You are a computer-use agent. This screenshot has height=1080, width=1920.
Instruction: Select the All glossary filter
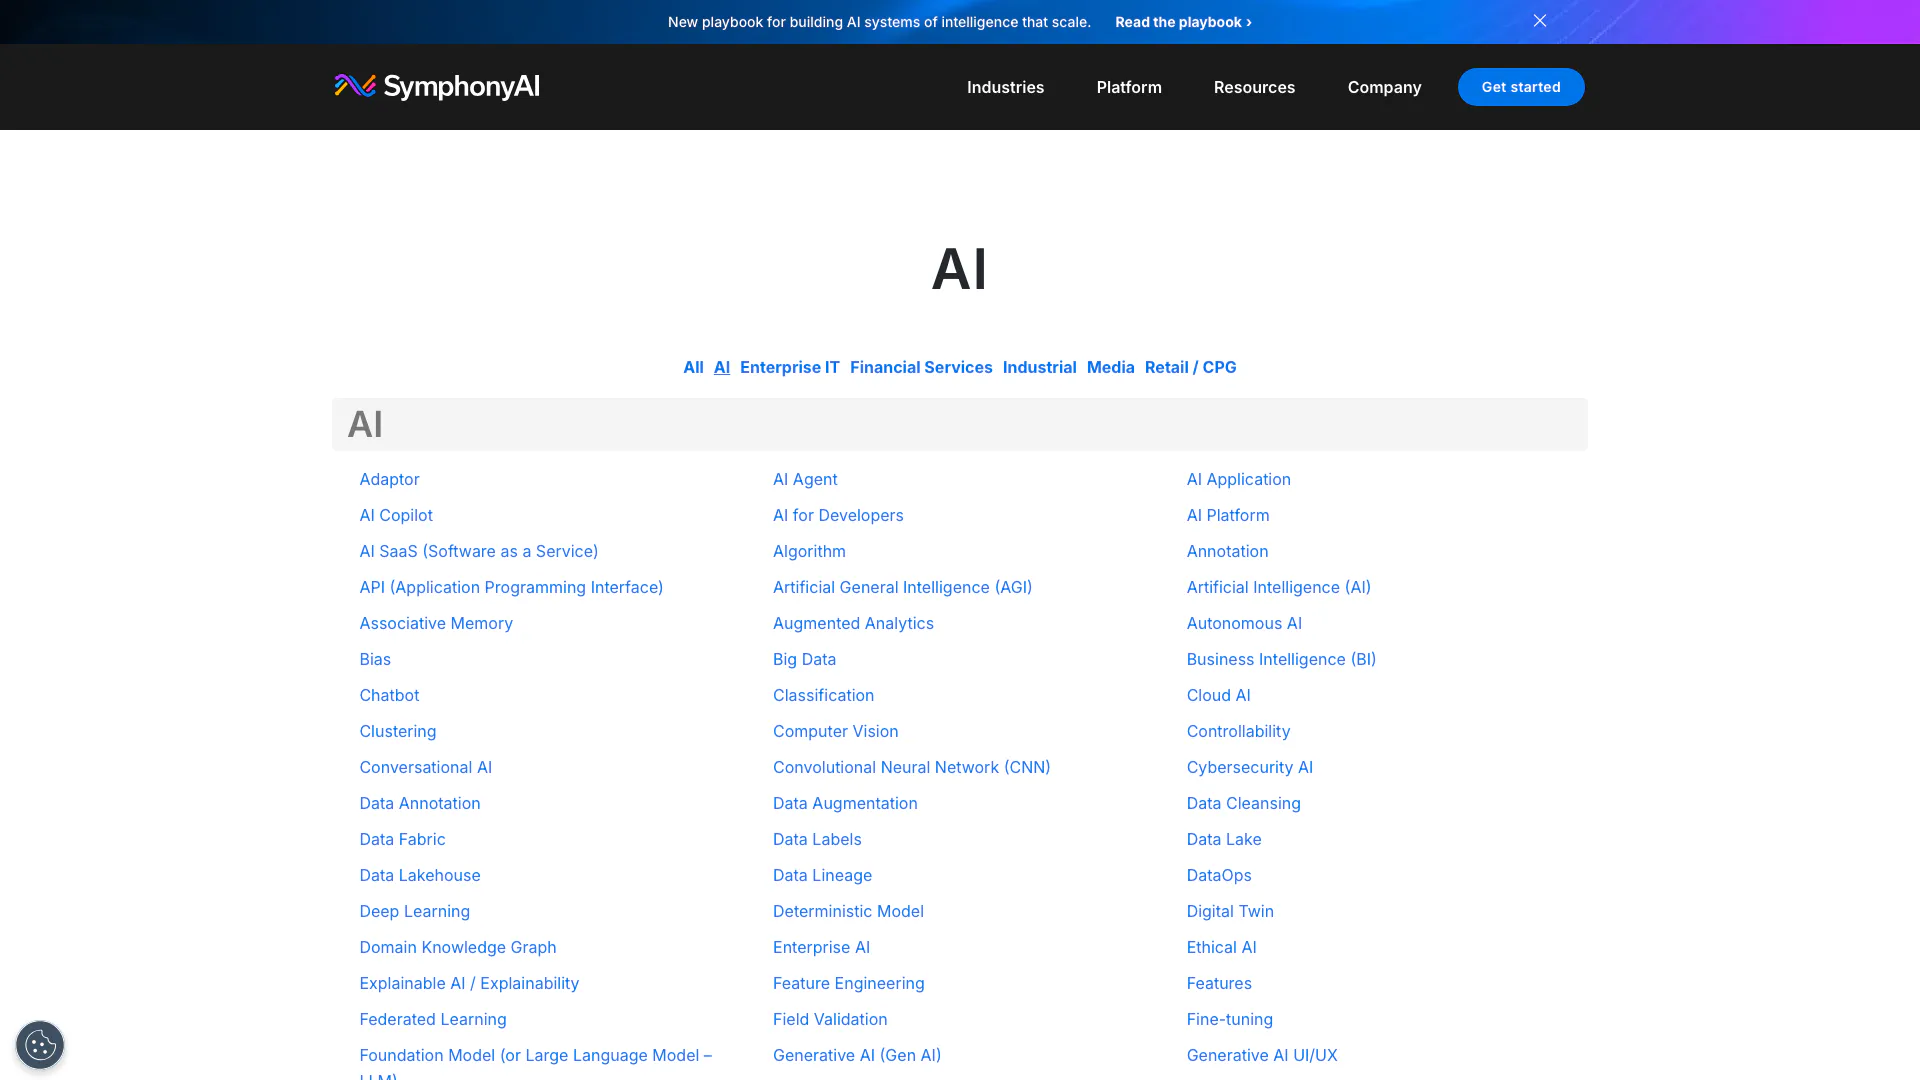coord(693,367)
